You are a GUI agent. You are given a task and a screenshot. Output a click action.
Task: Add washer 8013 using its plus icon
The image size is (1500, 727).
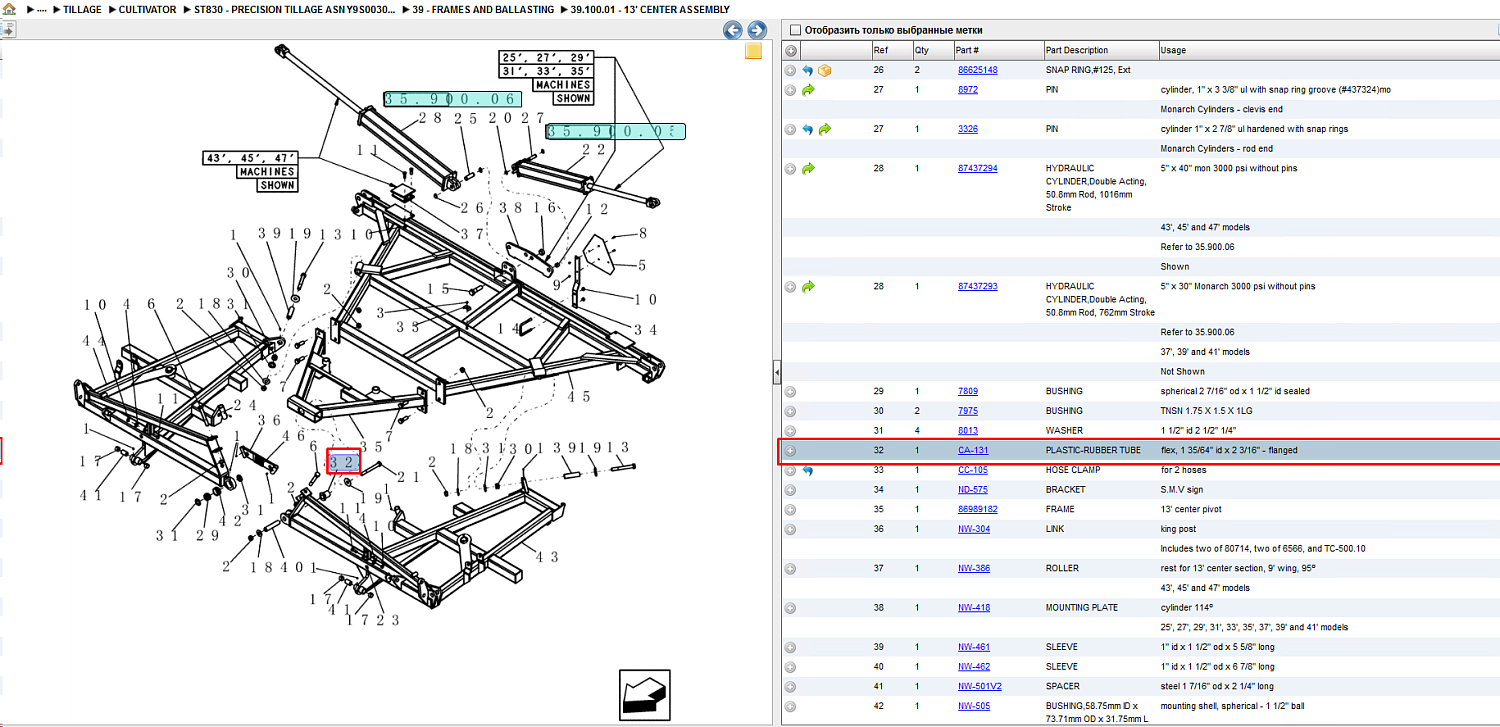(790, 431)
